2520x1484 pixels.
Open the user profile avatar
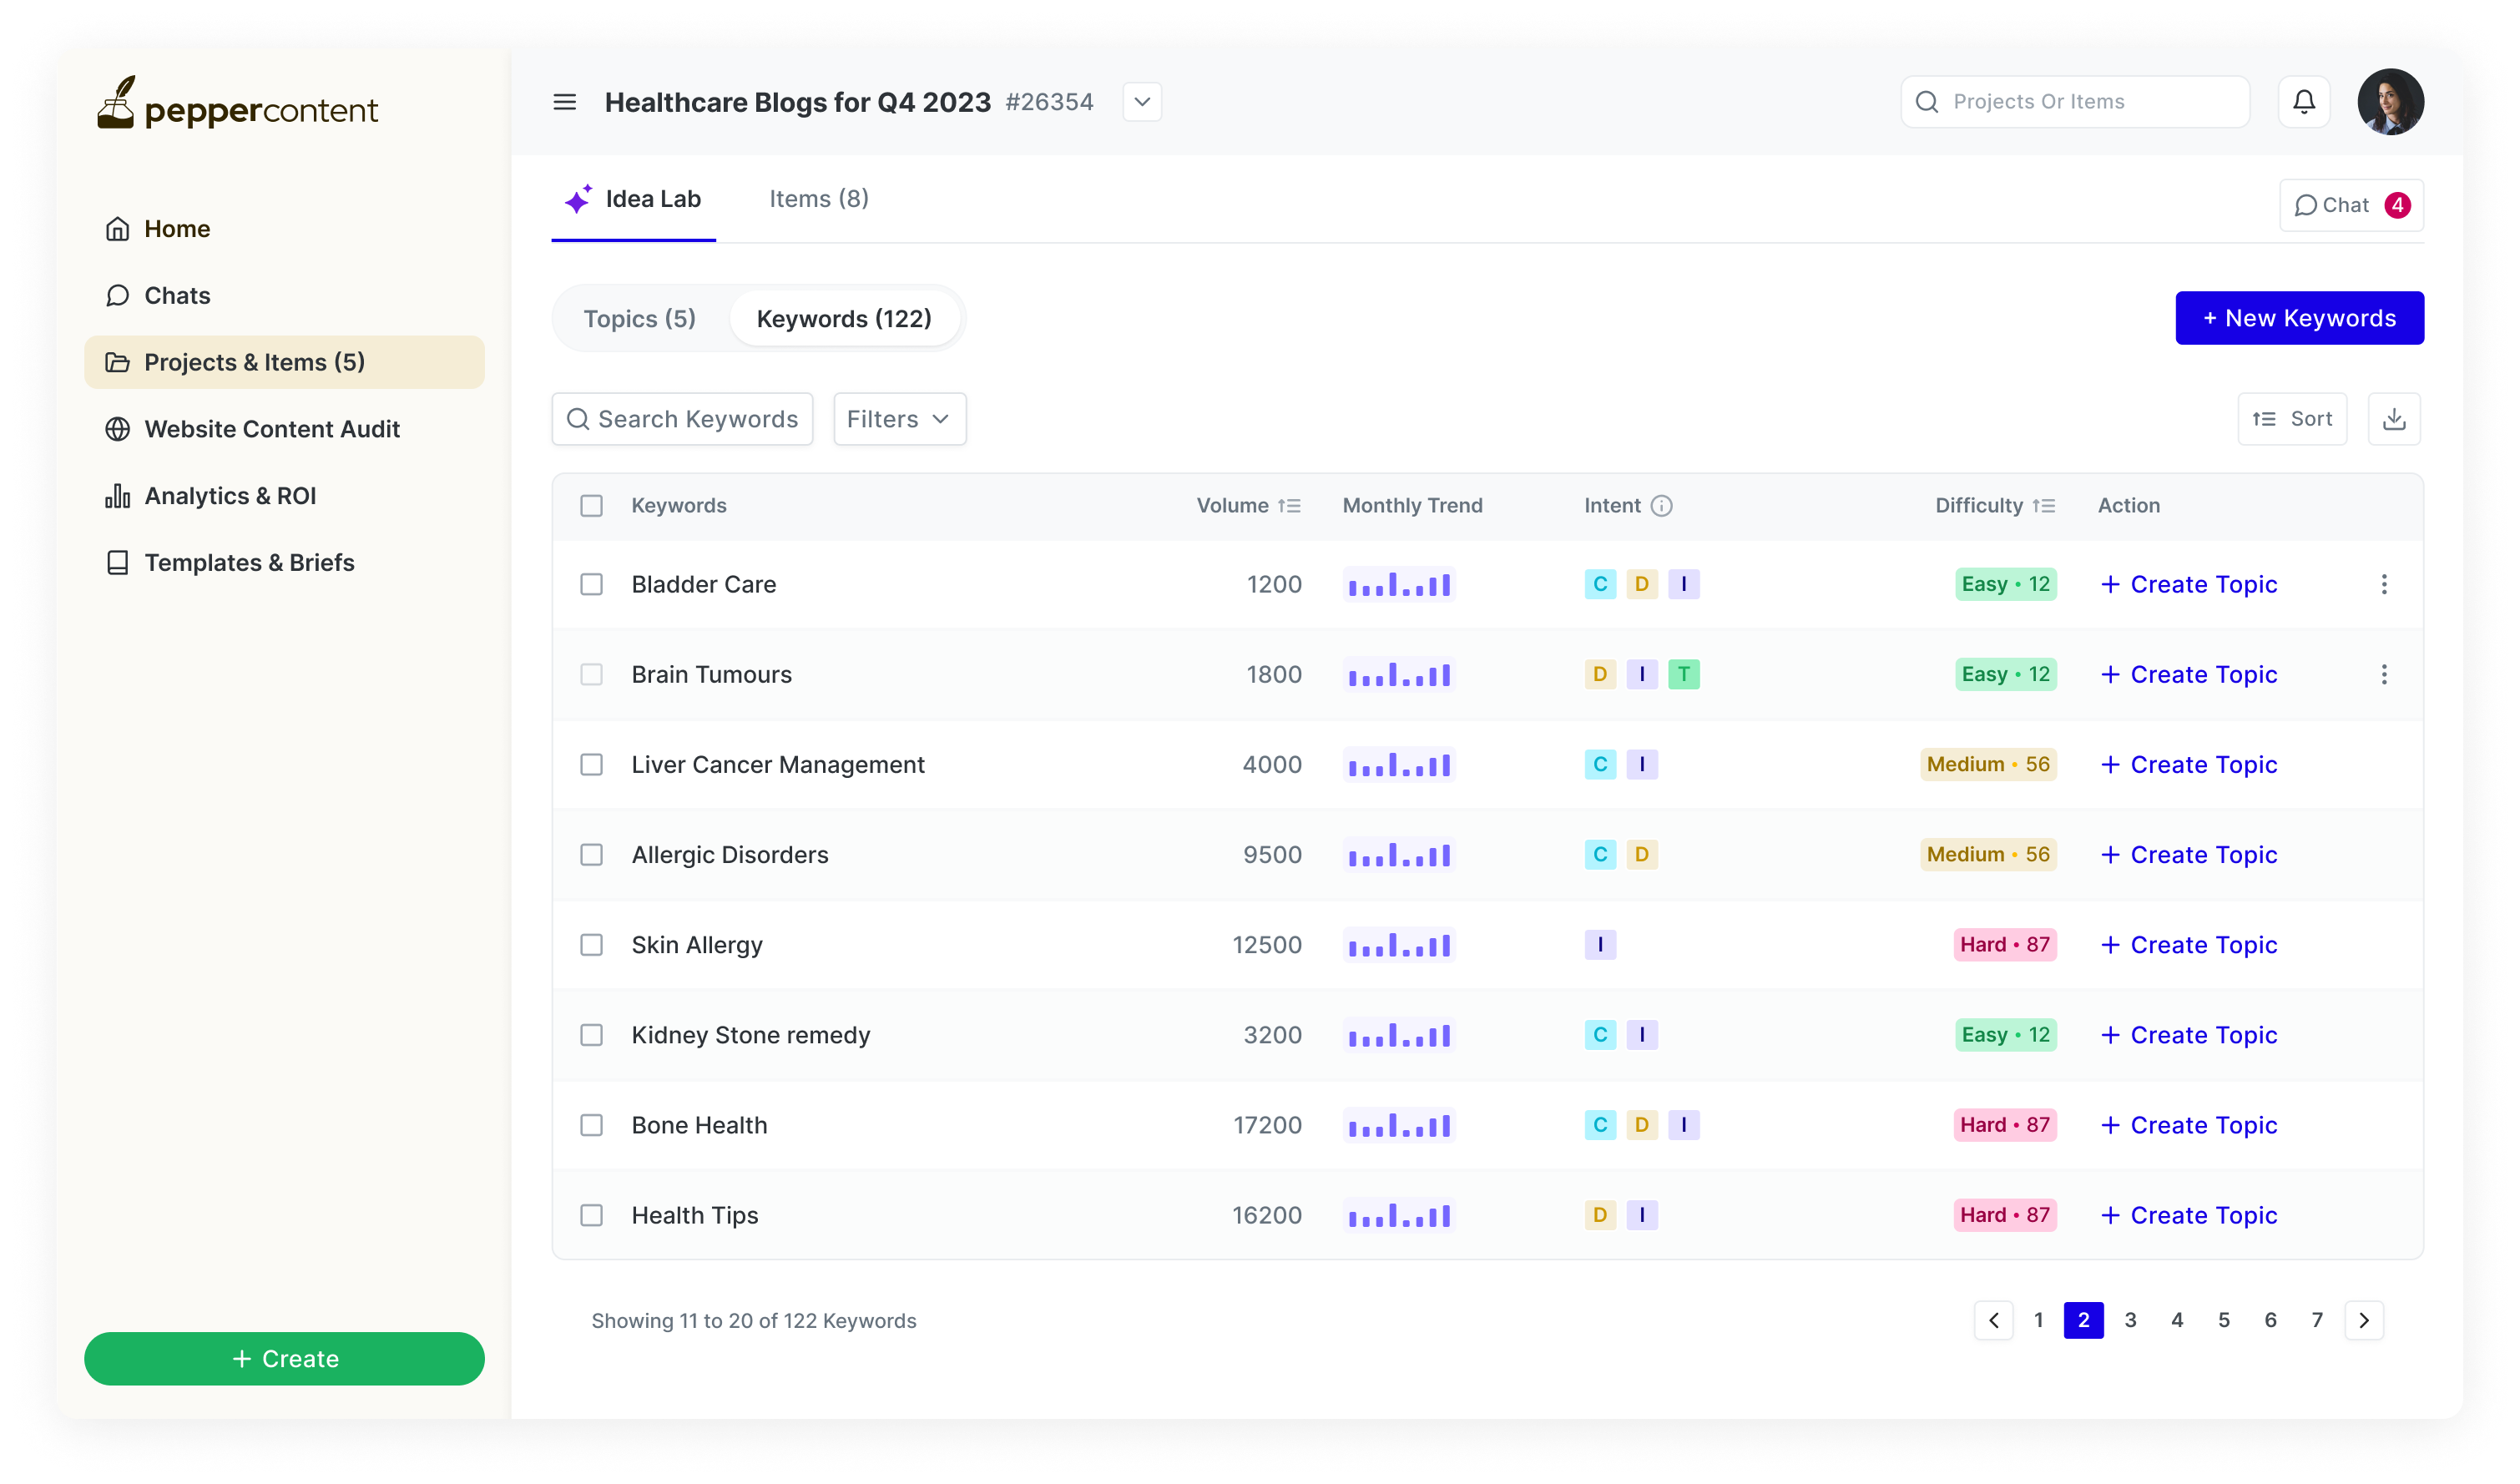tap(2391, 102)
